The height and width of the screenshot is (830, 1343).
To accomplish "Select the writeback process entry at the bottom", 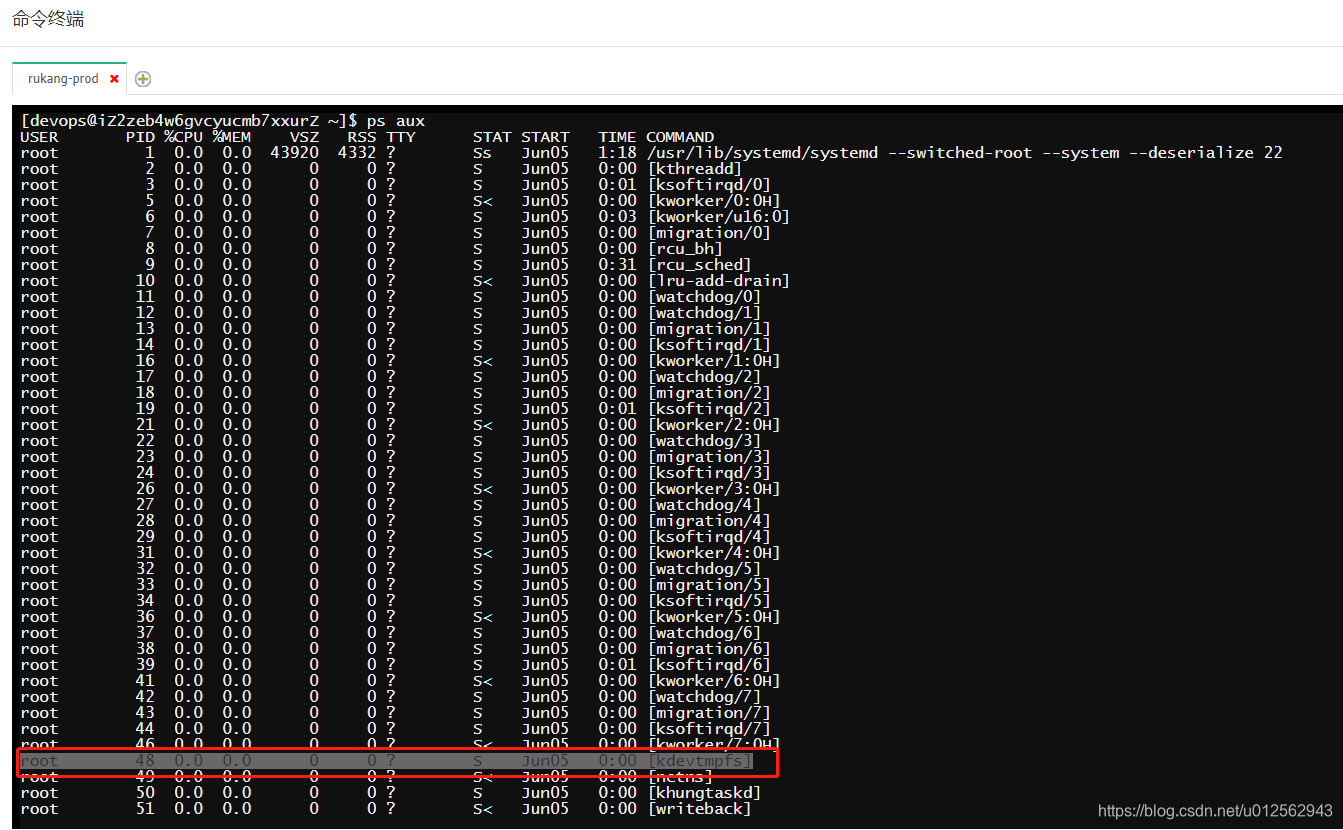I will (x=400, y=808).
